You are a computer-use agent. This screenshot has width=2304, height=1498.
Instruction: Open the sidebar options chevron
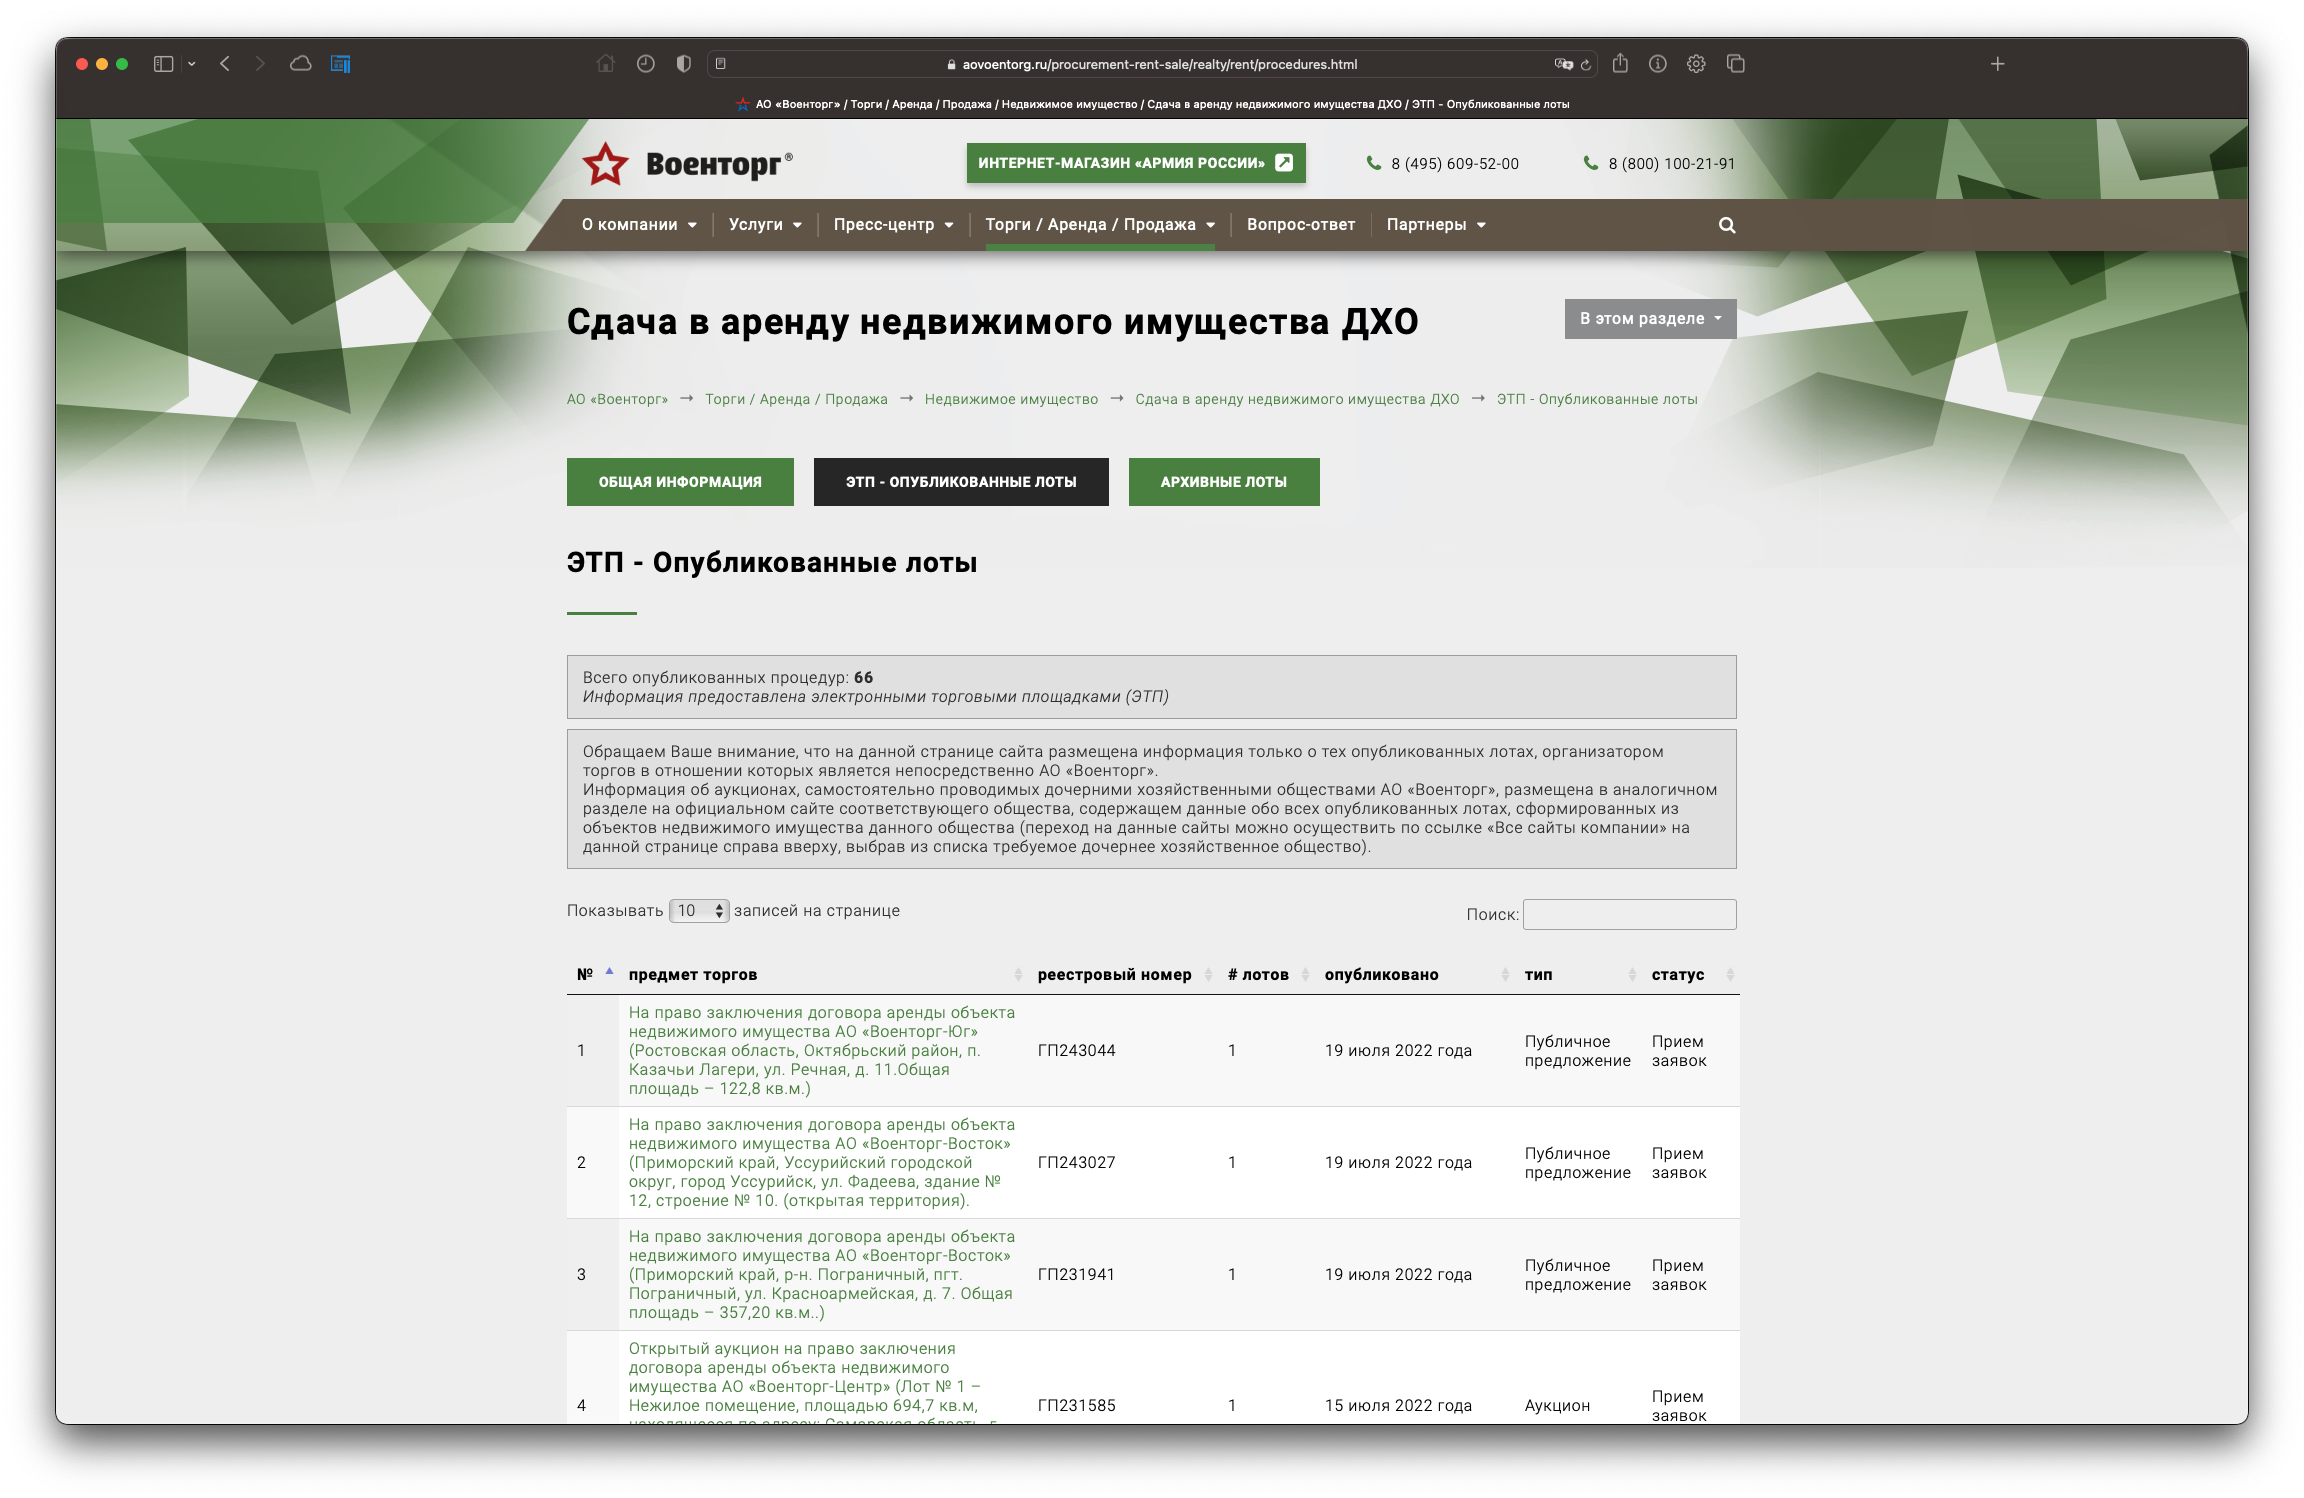point(192,64)
